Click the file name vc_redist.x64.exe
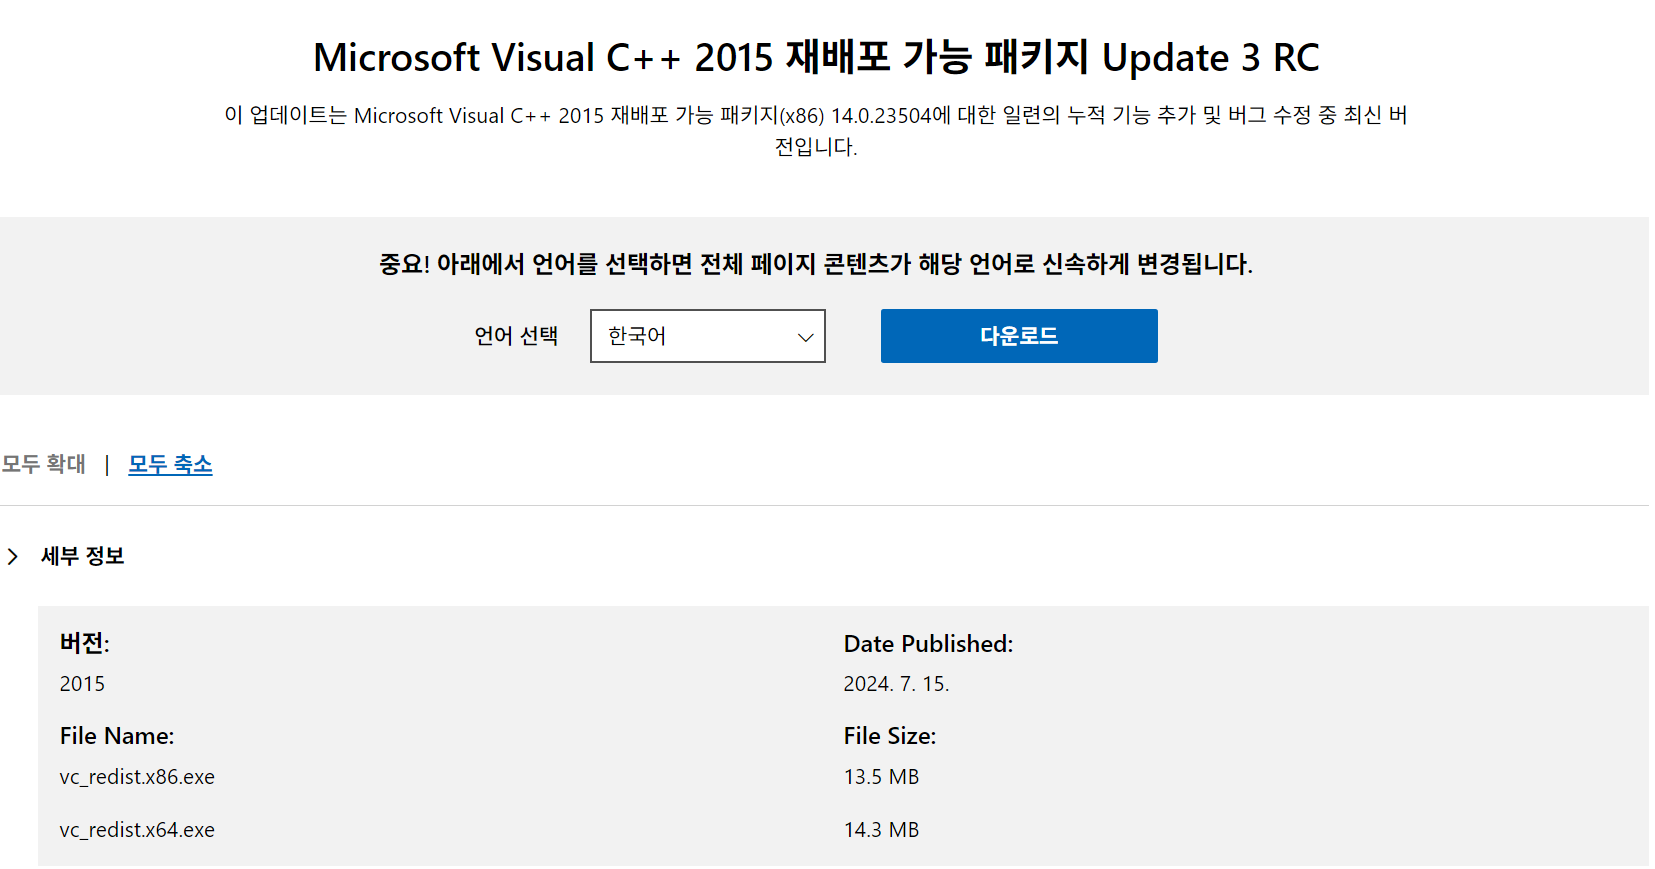This screenshot has width=1655, height=869. (137, 830)
